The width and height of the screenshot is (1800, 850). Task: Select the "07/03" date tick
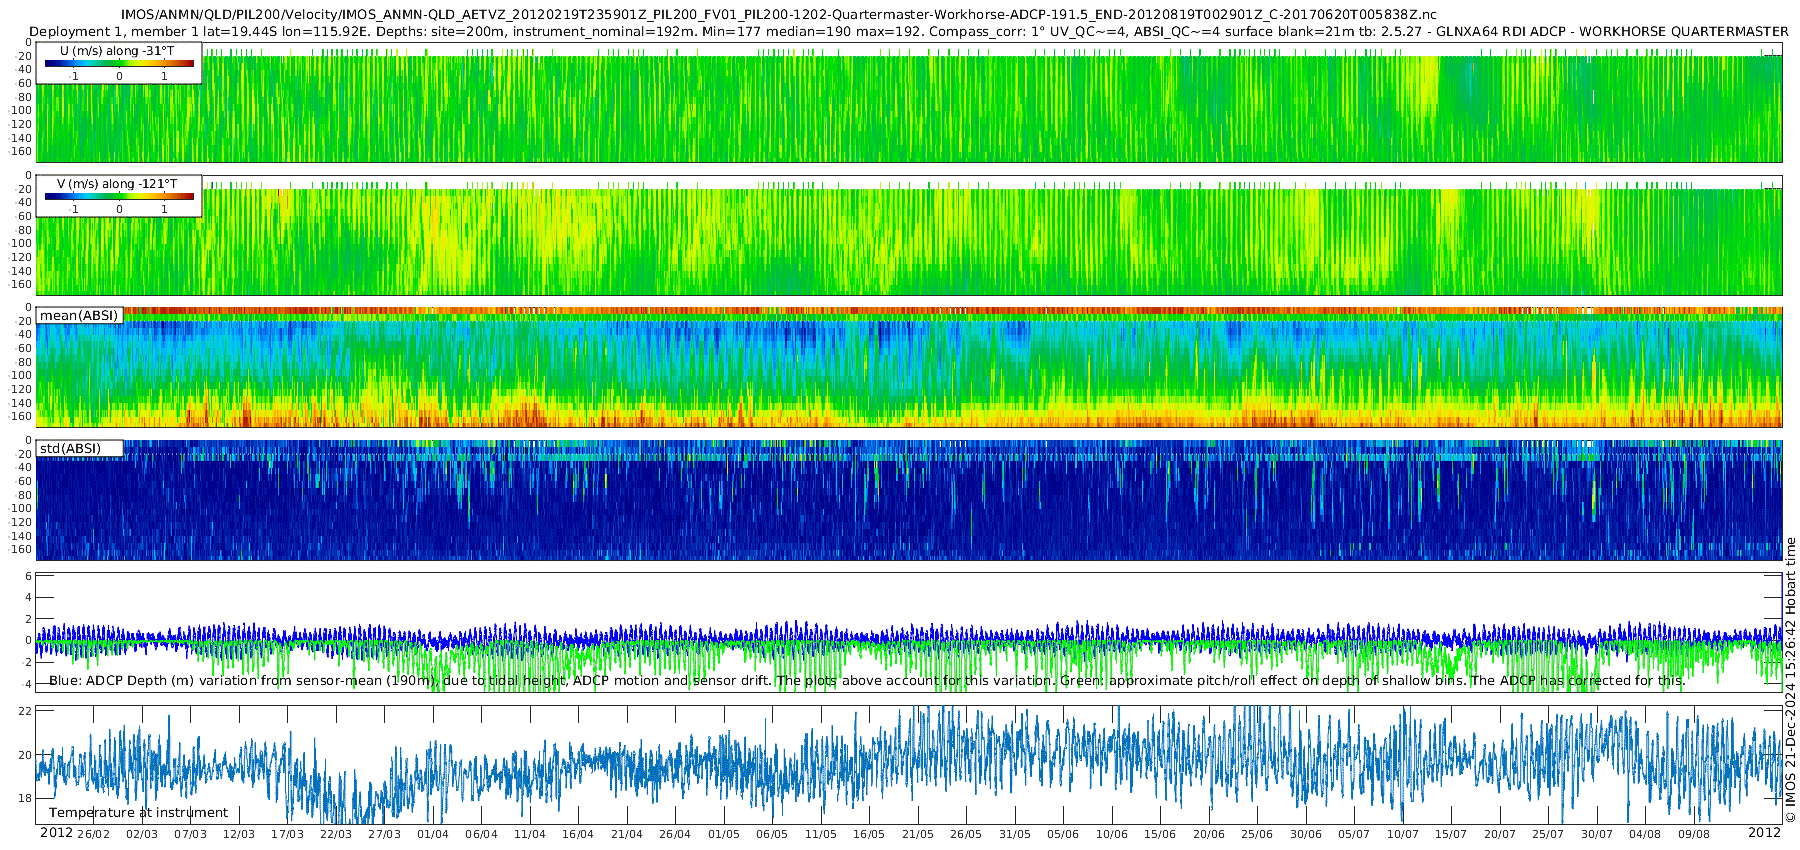point(191,835)
